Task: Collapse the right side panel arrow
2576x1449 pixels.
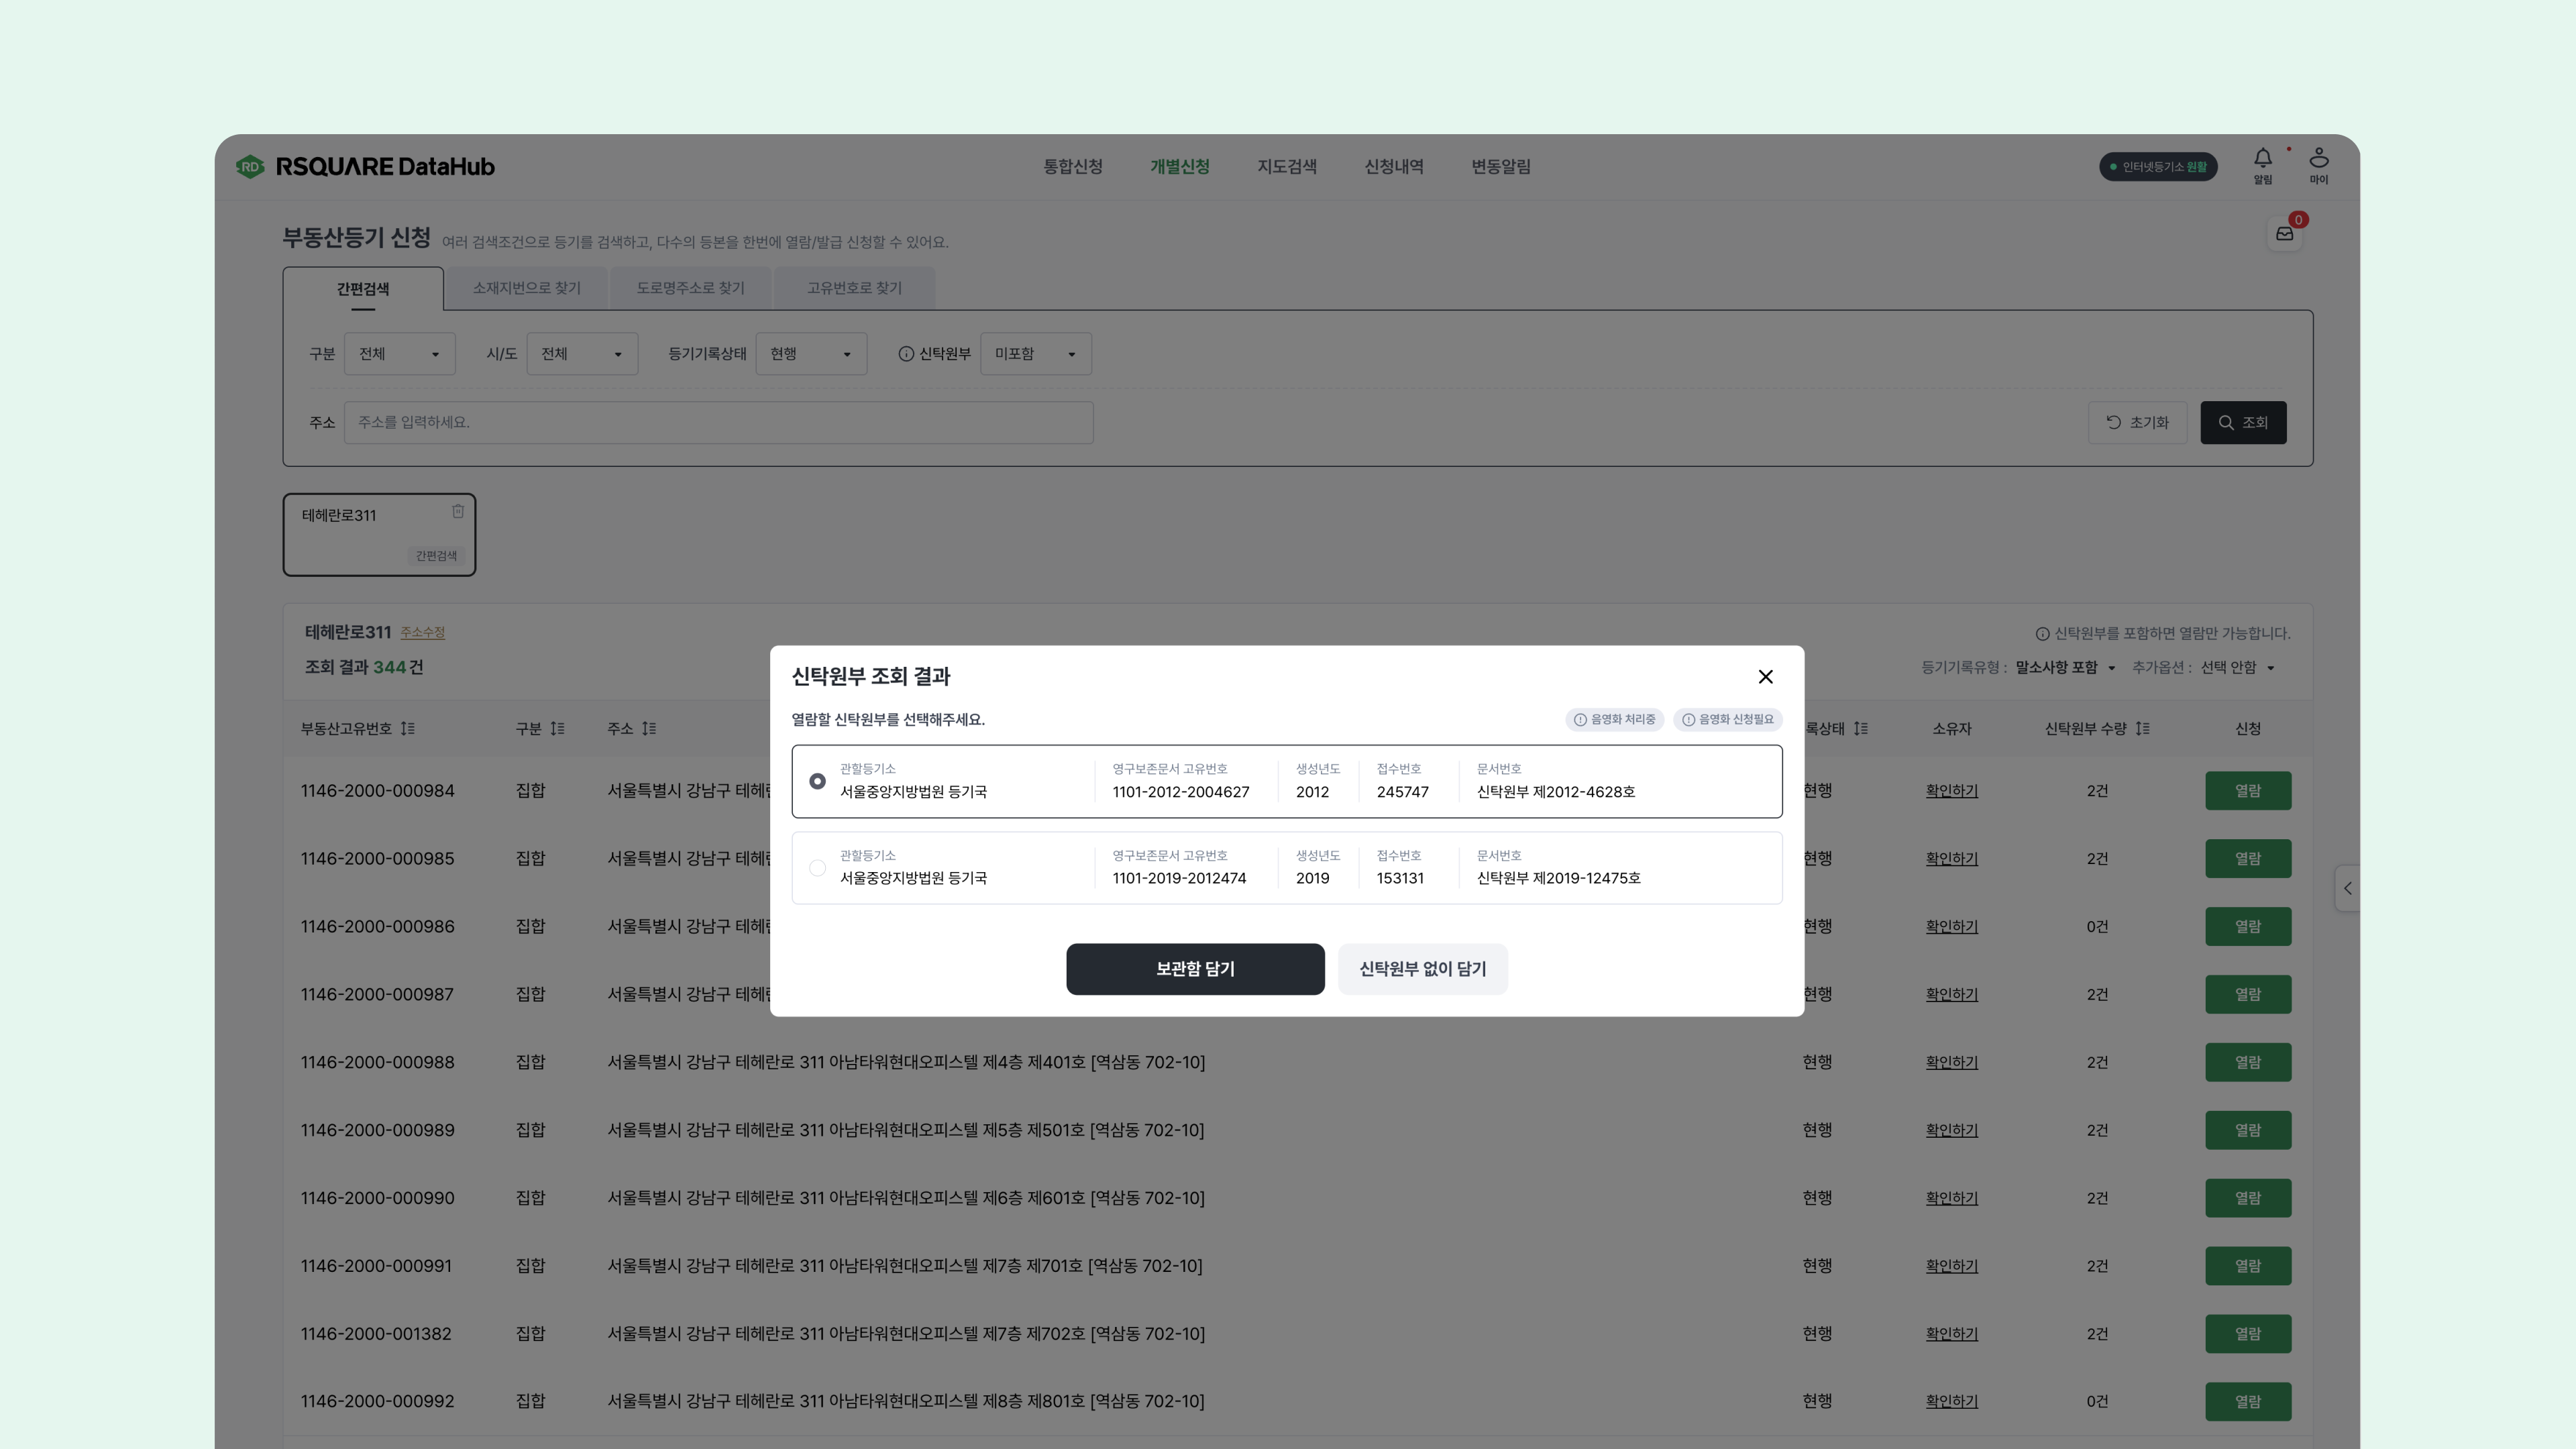Action: coord(2347,888)
